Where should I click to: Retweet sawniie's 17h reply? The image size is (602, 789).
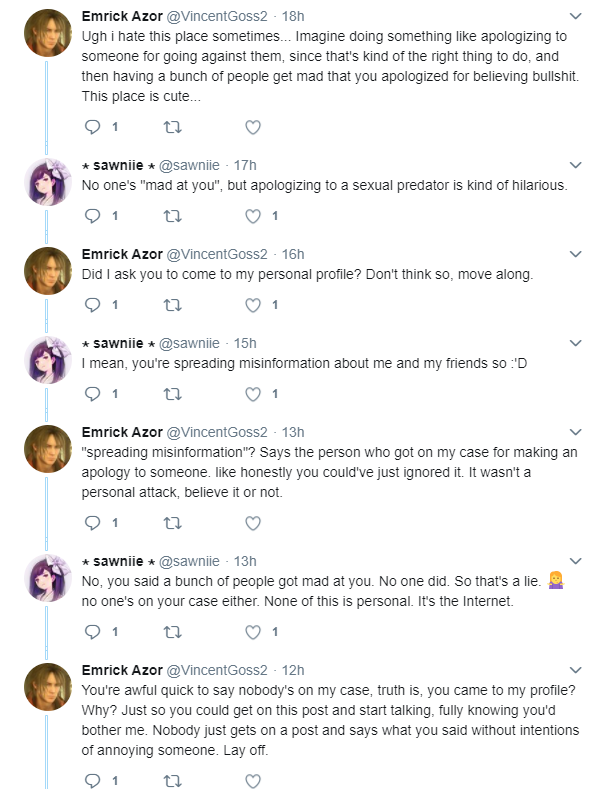[173, 216]
